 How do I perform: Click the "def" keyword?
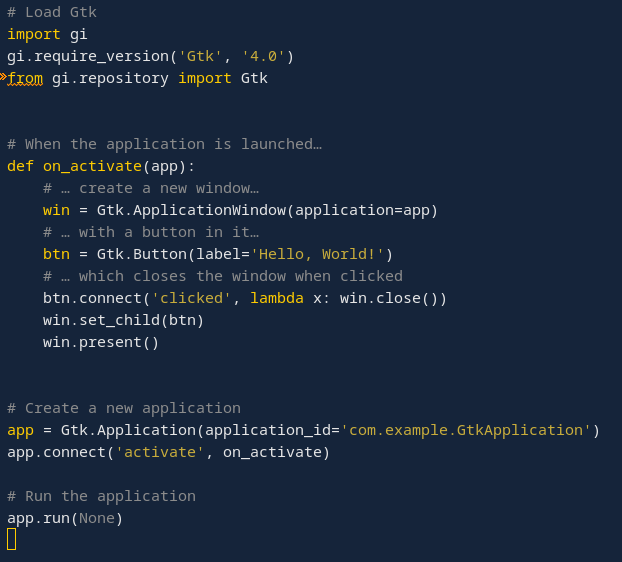(x=20, y=166)
